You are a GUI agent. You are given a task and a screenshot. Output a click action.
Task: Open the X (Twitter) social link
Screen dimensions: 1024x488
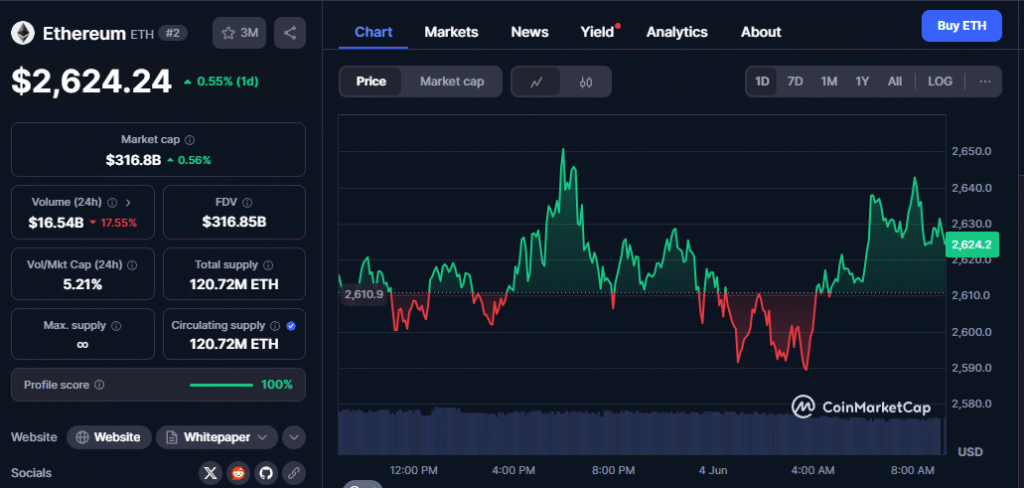coord(210,472)
